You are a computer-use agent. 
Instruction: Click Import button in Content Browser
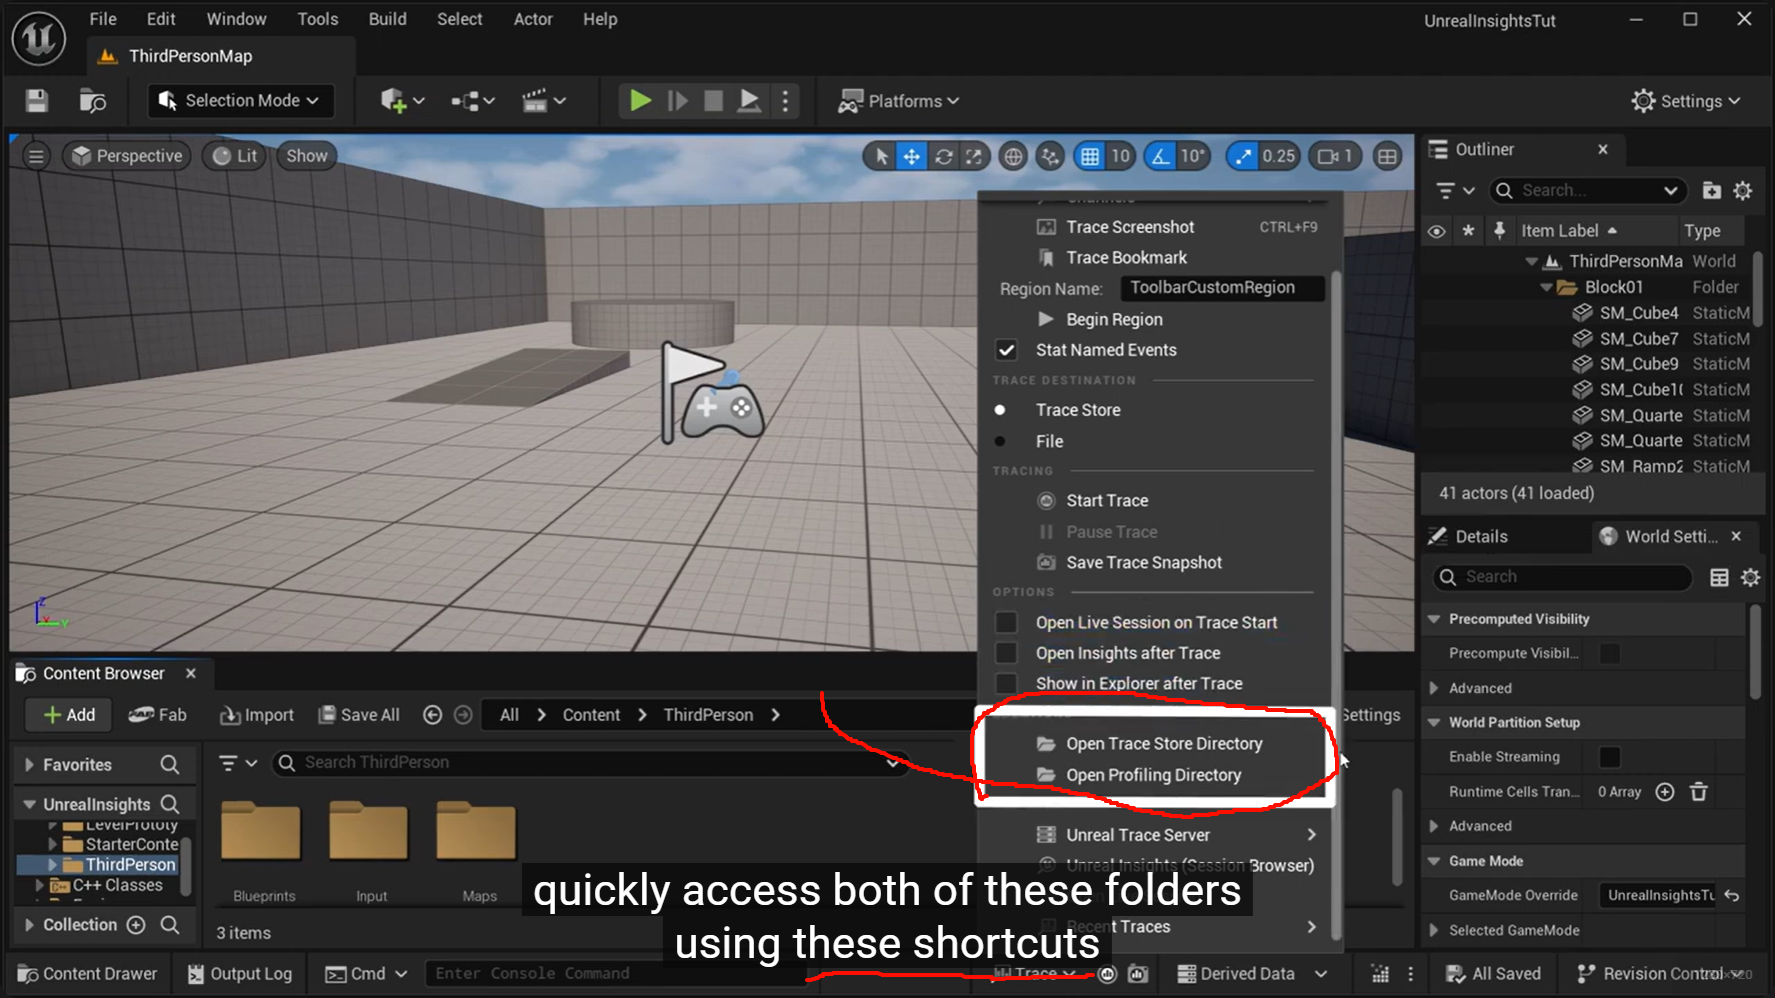pyautogui.click(x=257, y=715)
